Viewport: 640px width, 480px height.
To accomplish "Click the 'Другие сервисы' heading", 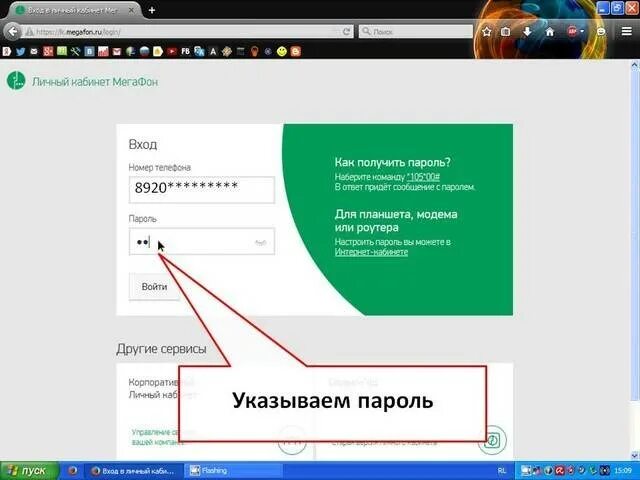I will 161,349.
